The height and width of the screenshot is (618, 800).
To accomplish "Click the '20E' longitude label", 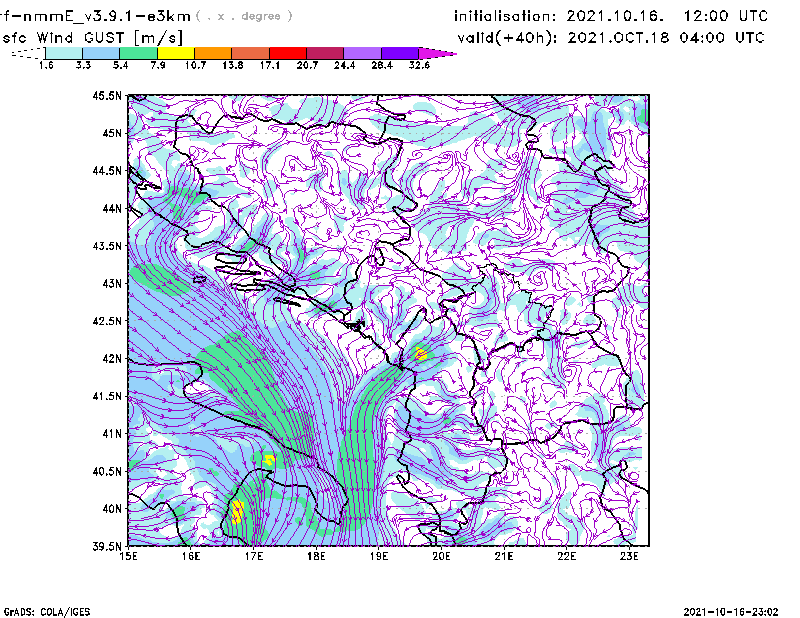I will 441,556.
